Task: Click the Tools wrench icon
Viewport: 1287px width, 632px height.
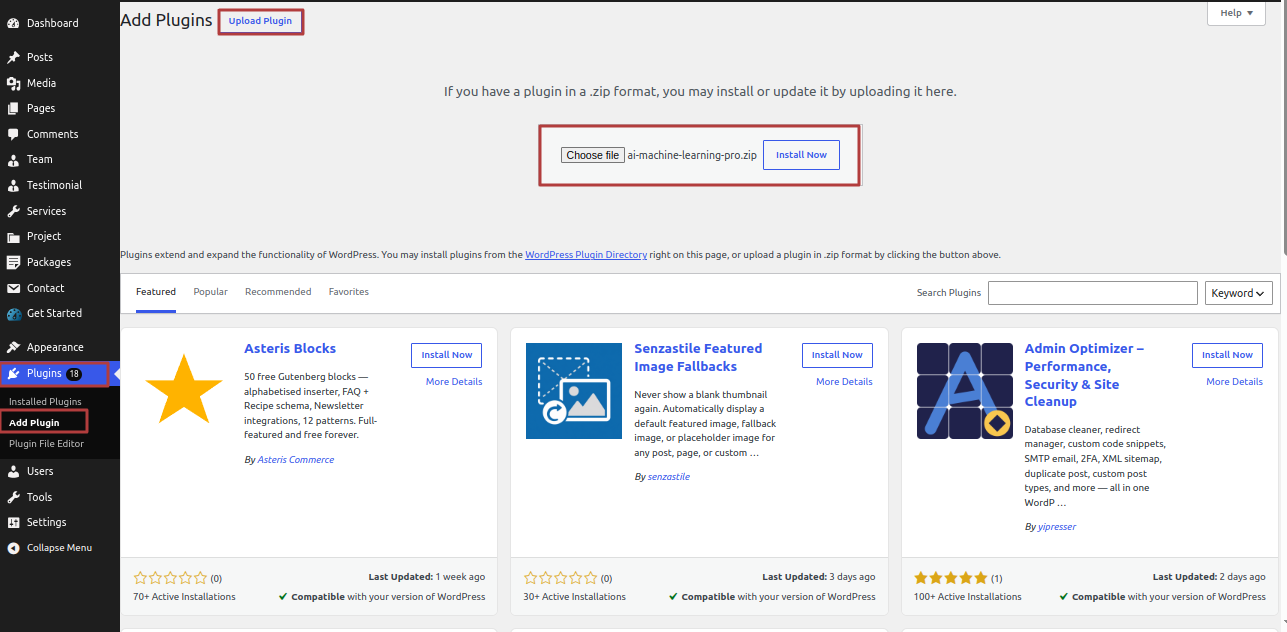Action: click(x=13, y=497)
